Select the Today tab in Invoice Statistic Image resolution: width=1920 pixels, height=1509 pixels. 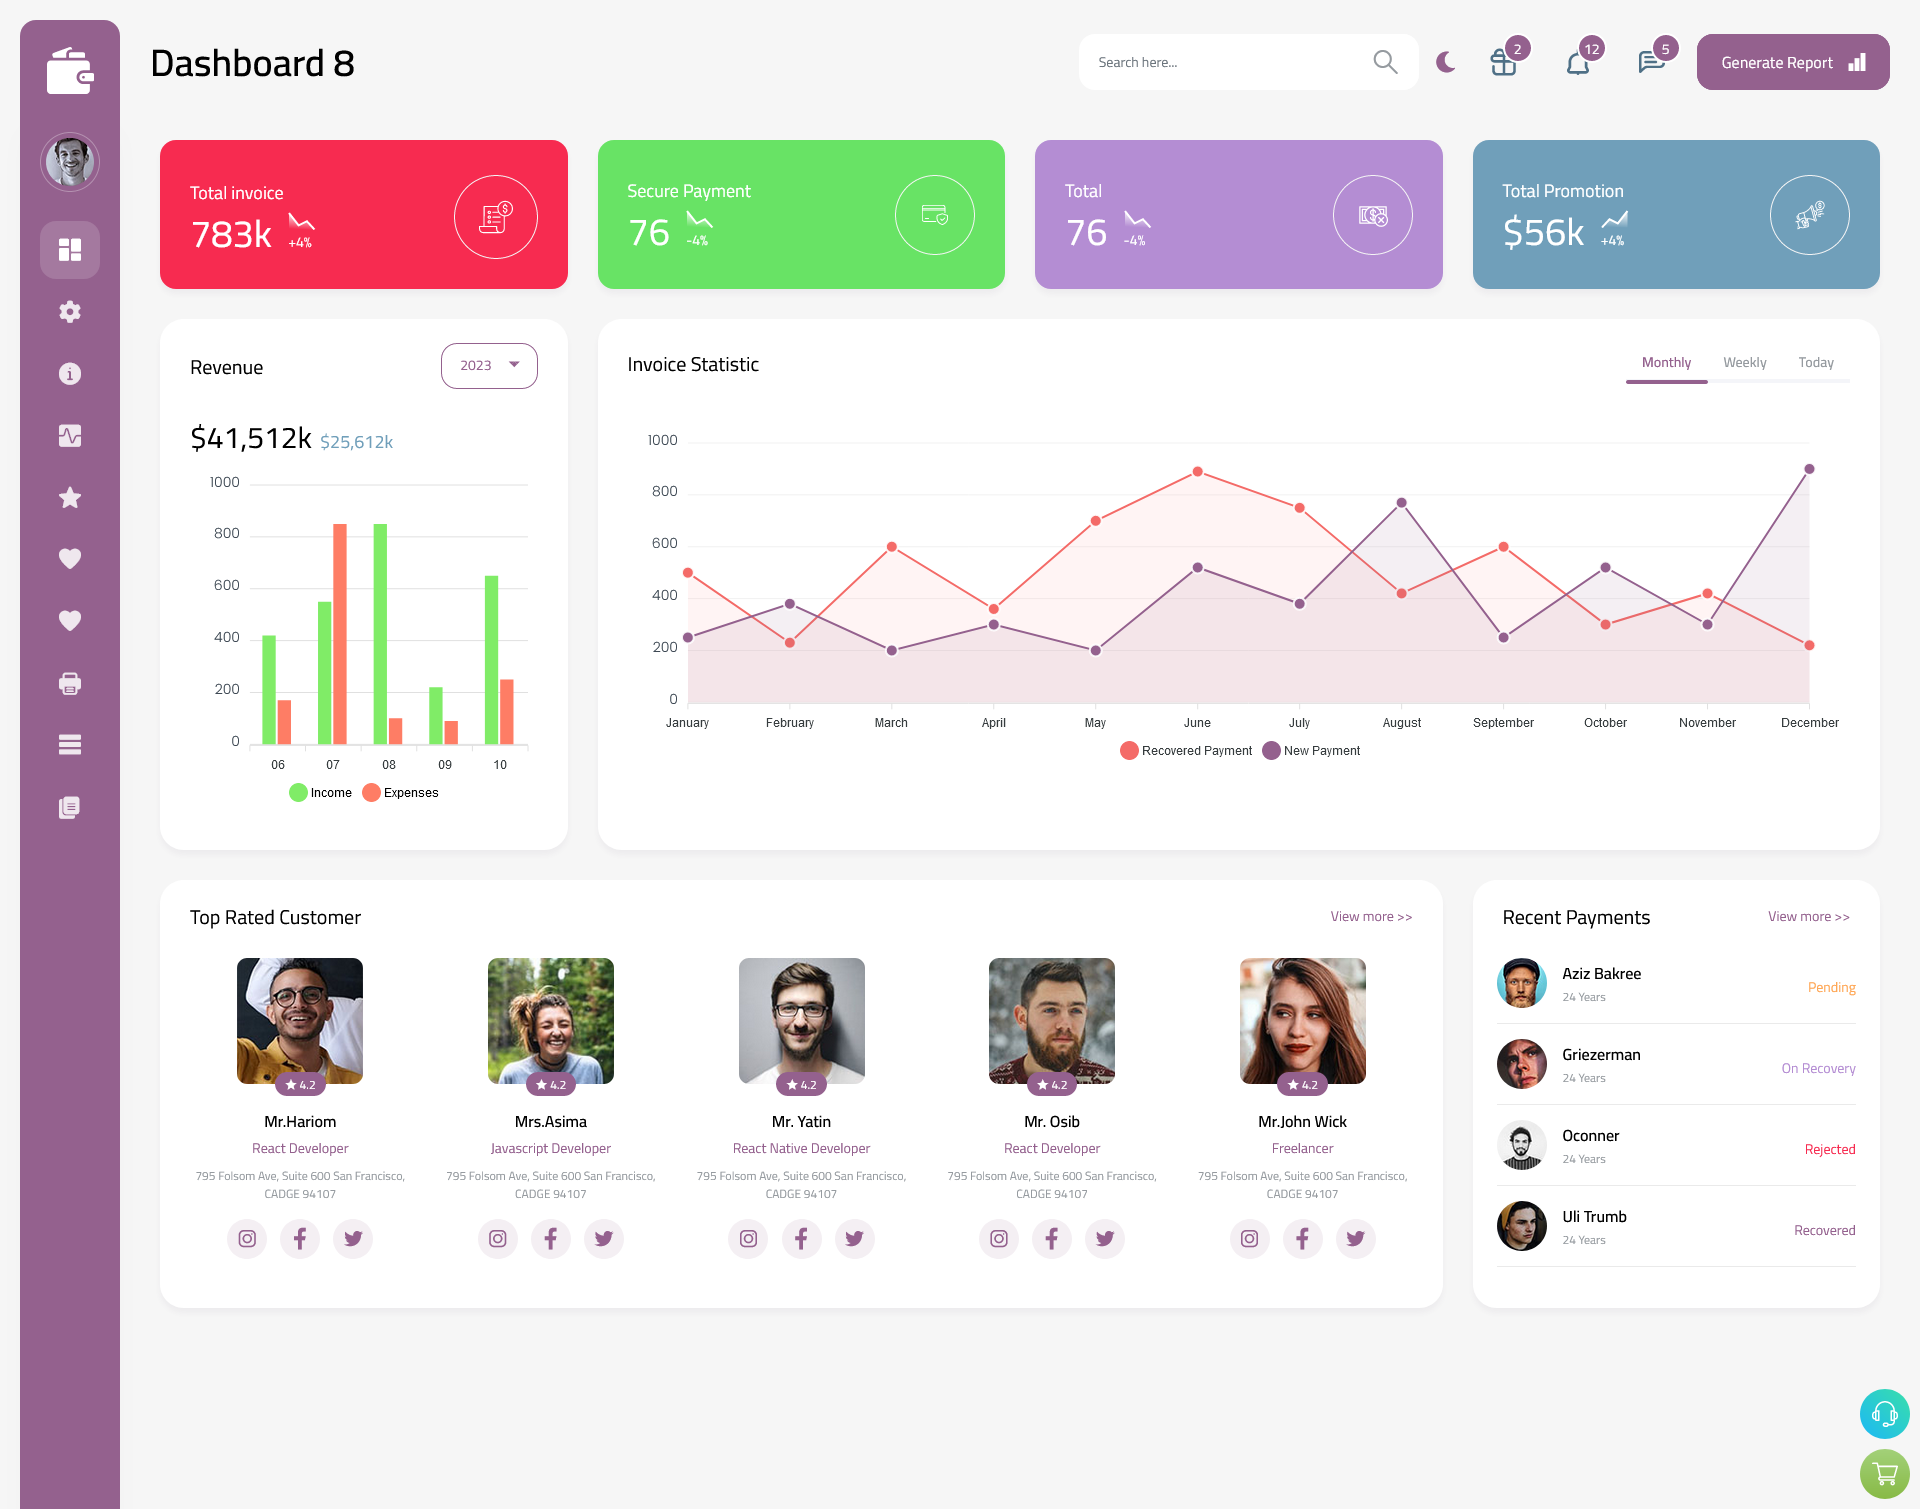[1816, 362]
